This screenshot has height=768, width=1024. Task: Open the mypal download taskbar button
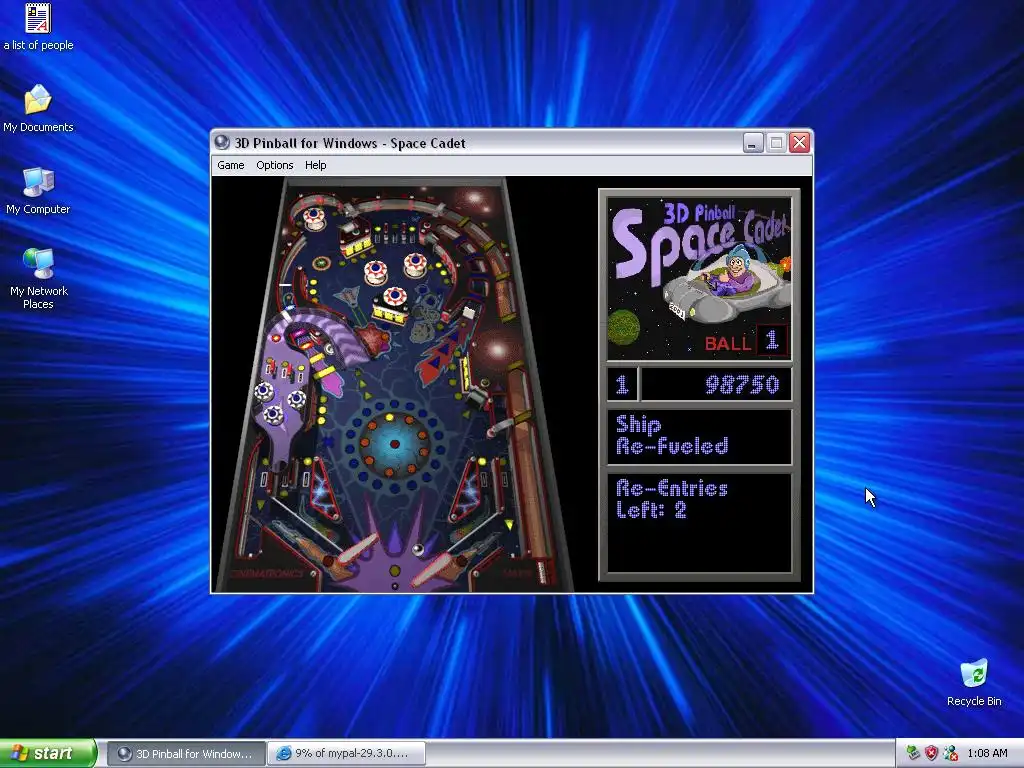pyautogui.click(x=346, y=754)
